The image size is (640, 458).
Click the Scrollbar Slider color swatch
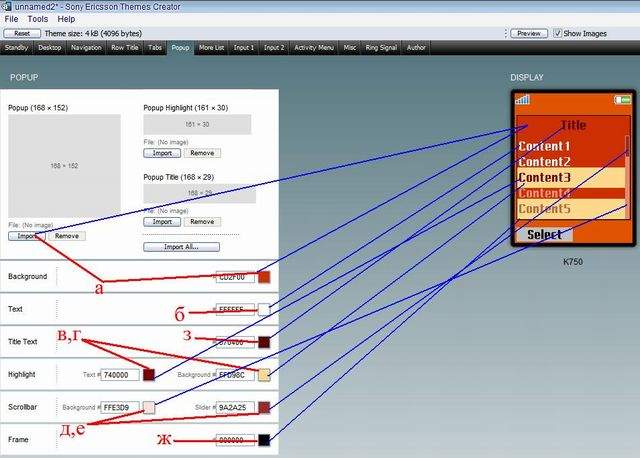click(x=264, y=408)
